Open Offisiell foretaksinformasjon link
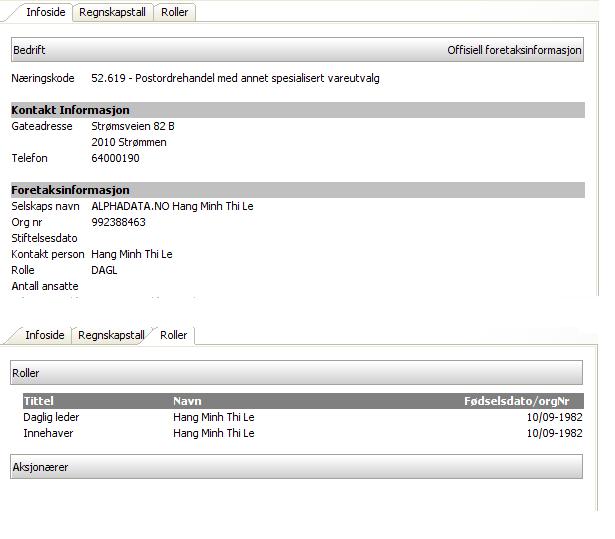The height and width of the screenshot is (539, 615). click(514, 50)
